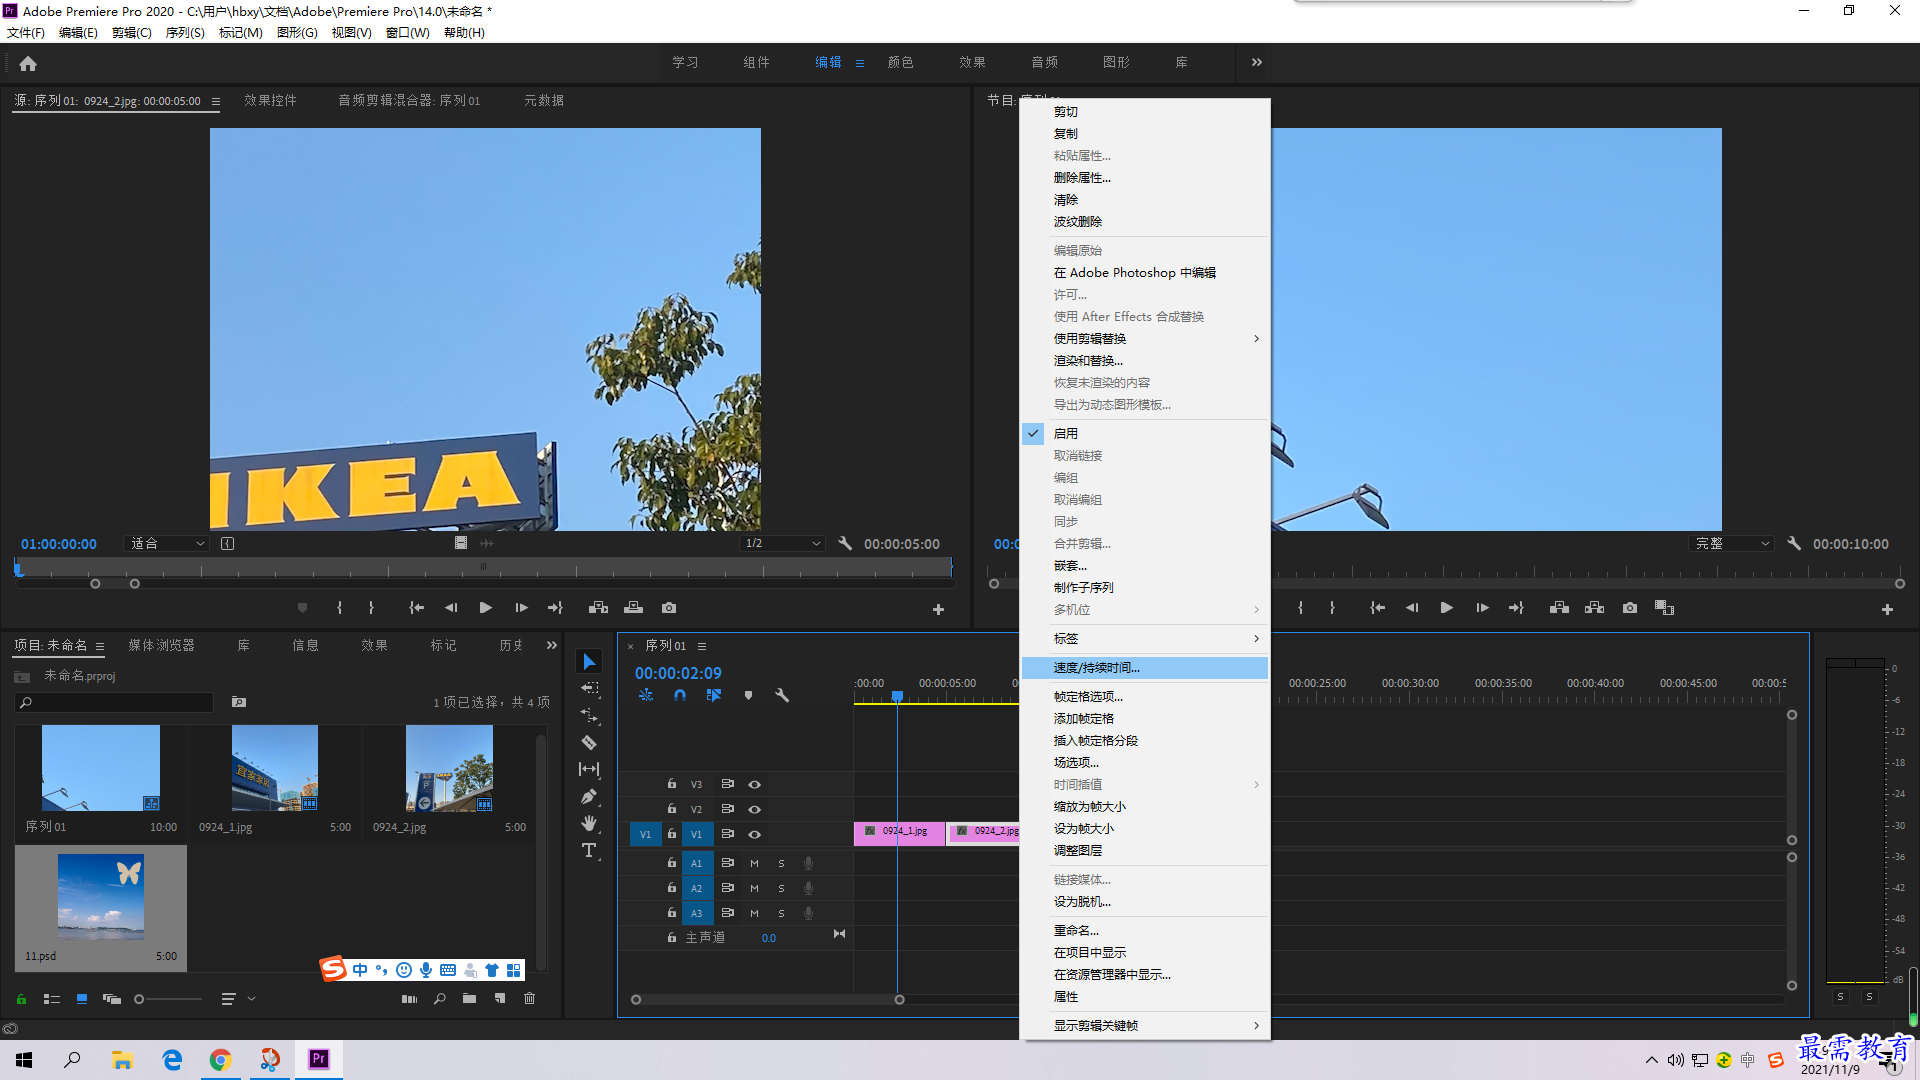The height and width of the screenshot is (1080, 1920).
Task: Toggle lock on track V1
Action: click(672, 833)
